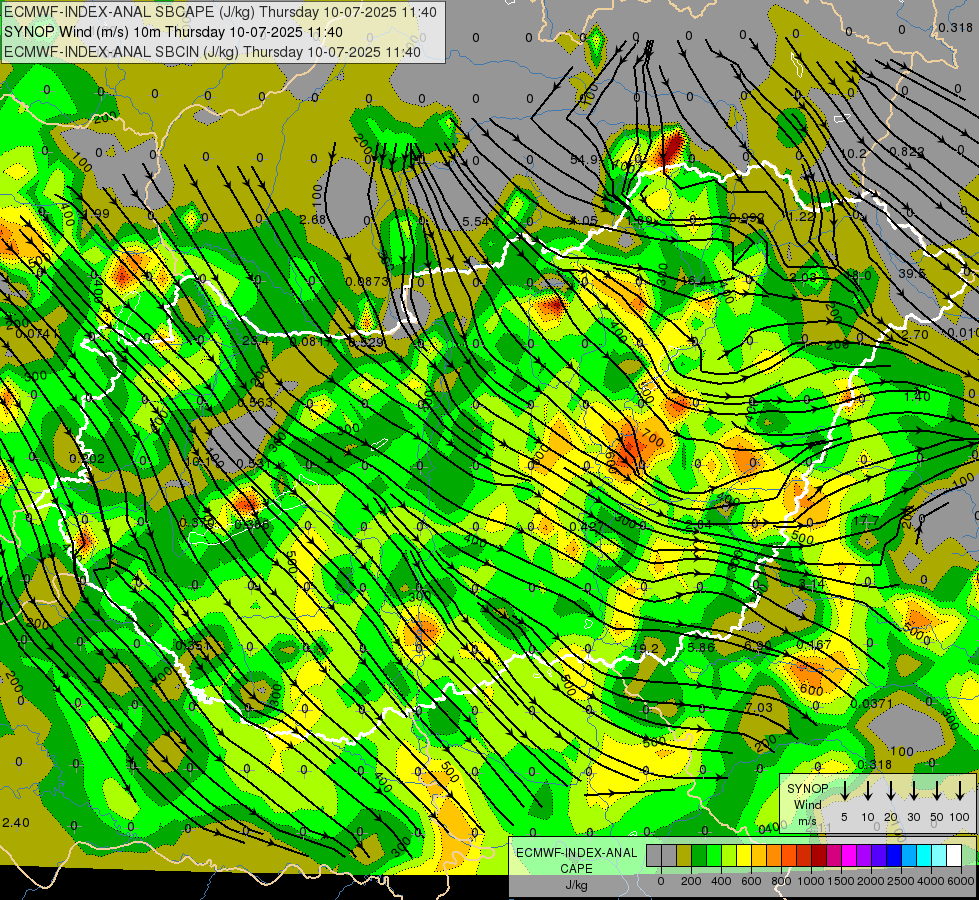979x900 pixels.
Task: Click the '19.2' value on the map
Action: 646,648
